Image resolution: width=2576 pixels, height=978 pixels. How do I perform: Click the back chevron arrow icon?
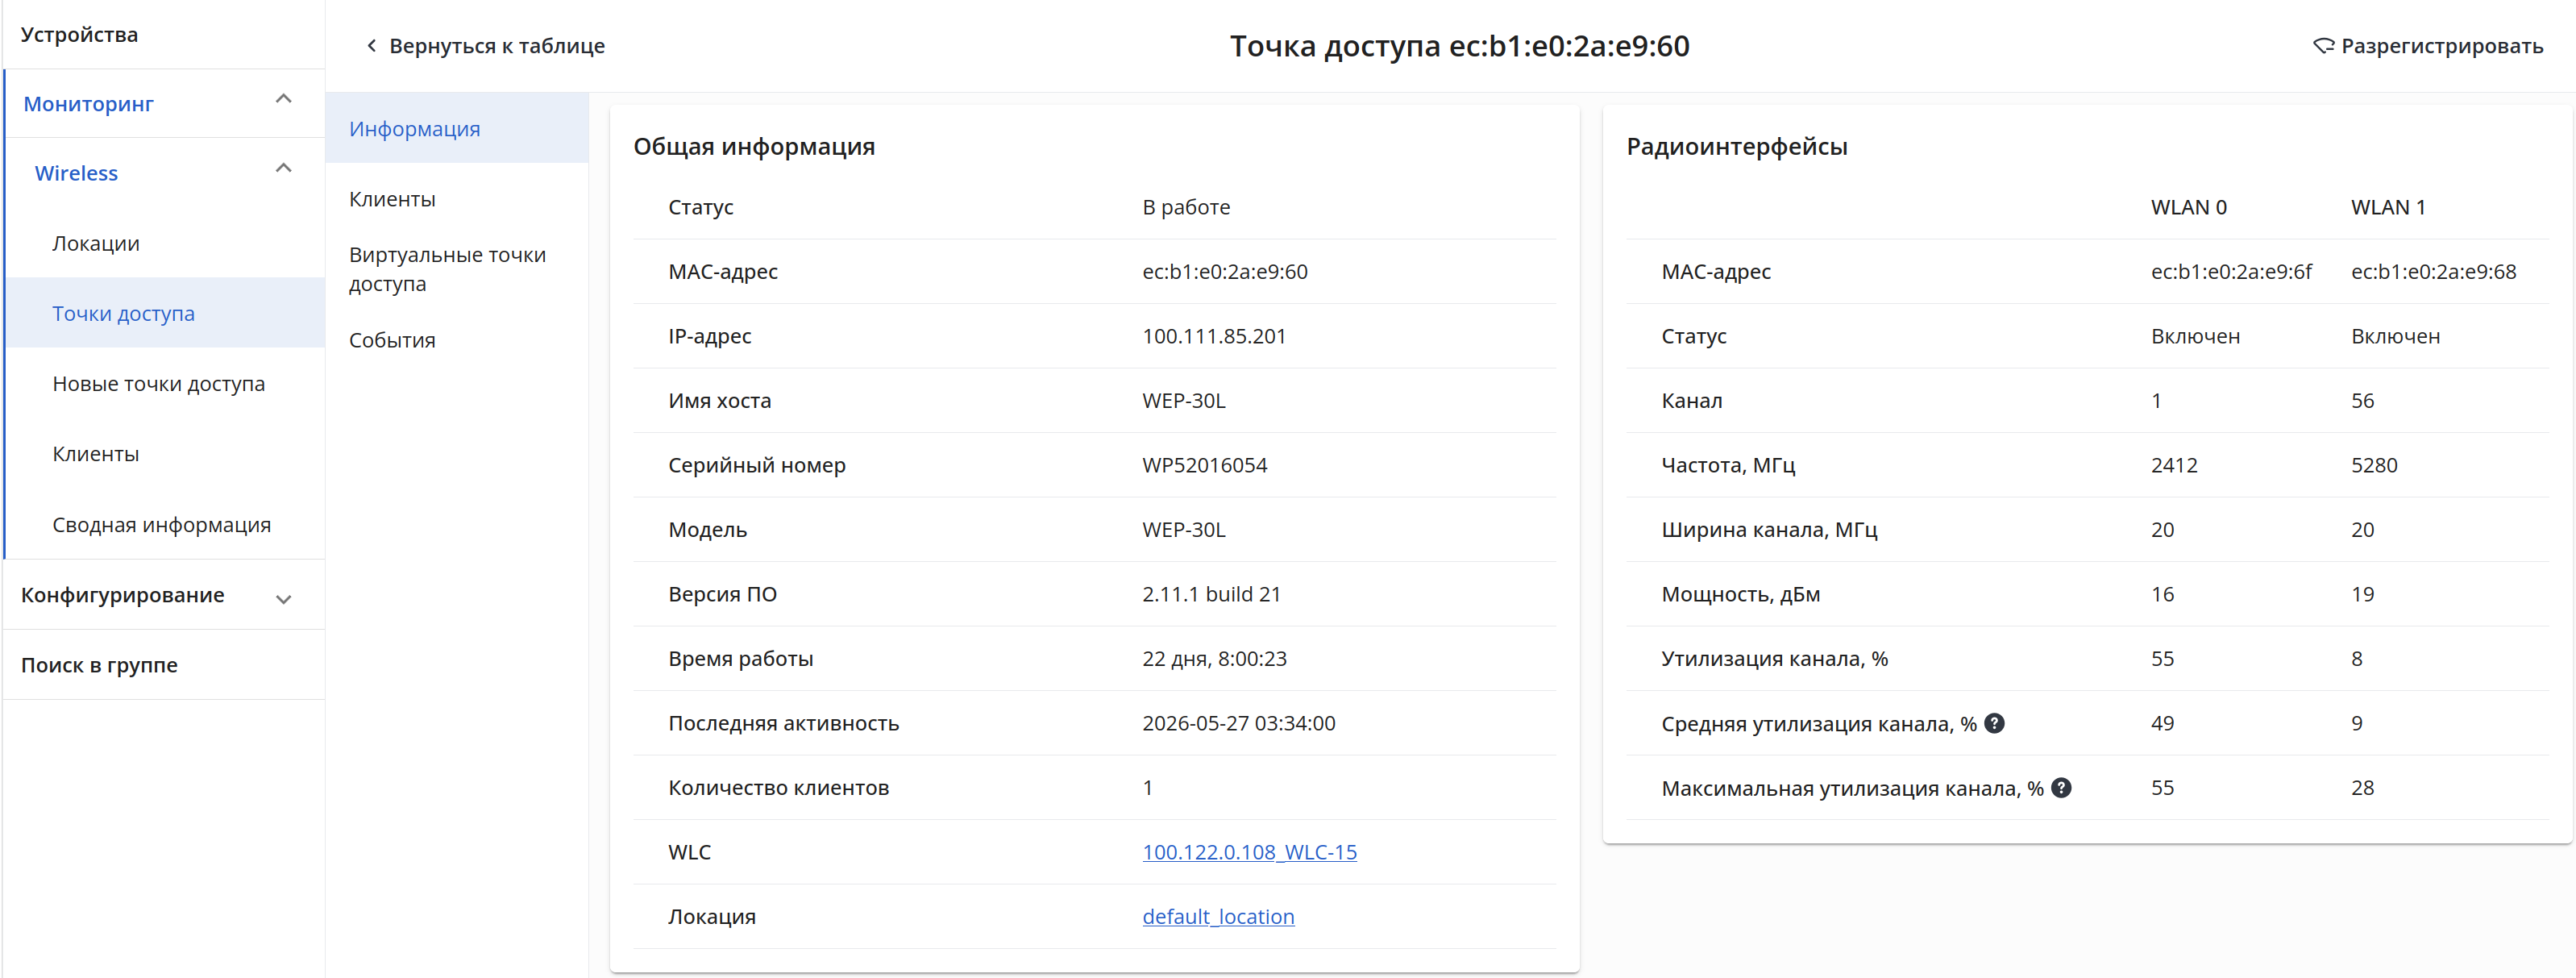[372, 46]
